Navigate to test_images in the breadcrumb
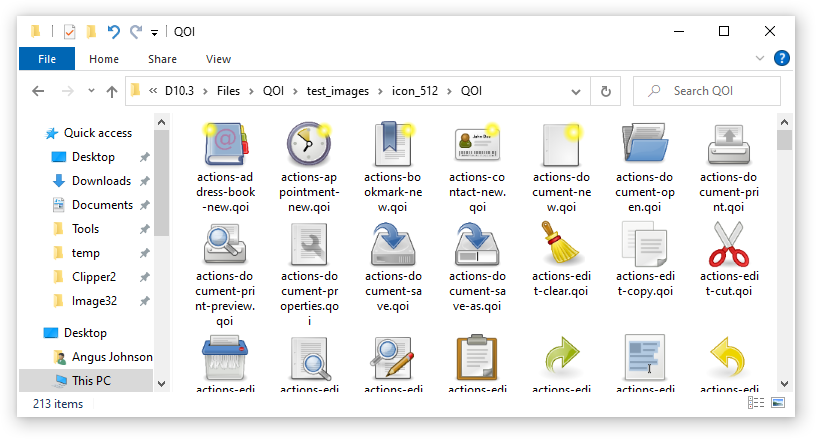 click(338, 91)
